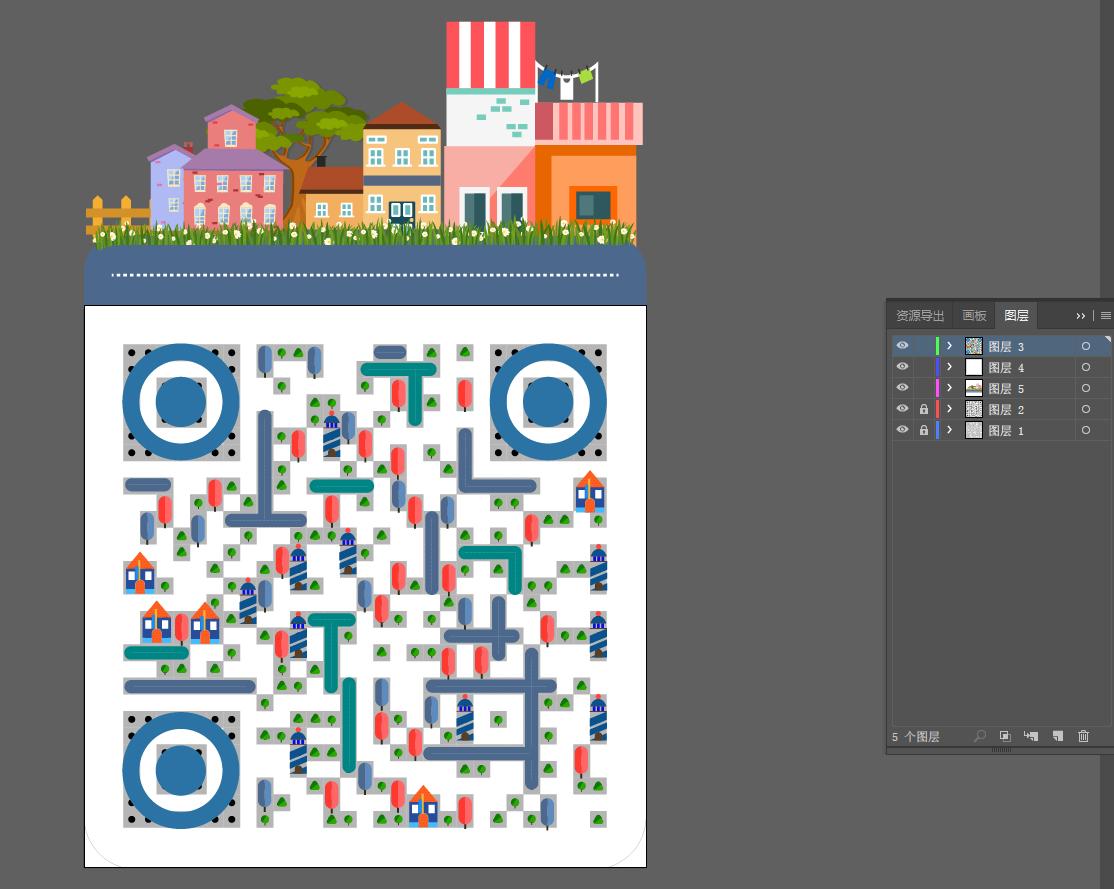Hide 图层 3 with its eye icon

(x=902, y=345)
